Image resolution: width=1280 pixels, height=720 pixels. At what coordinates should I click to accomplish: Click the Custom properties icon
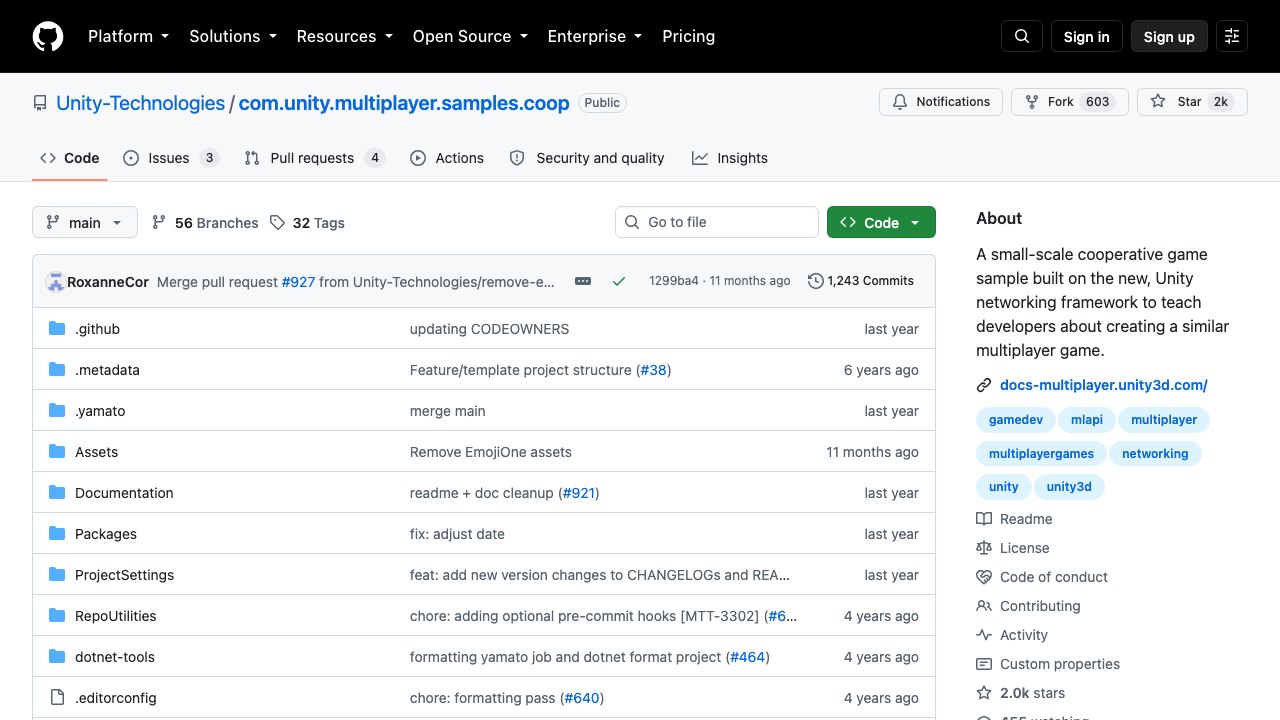(984, 664)
